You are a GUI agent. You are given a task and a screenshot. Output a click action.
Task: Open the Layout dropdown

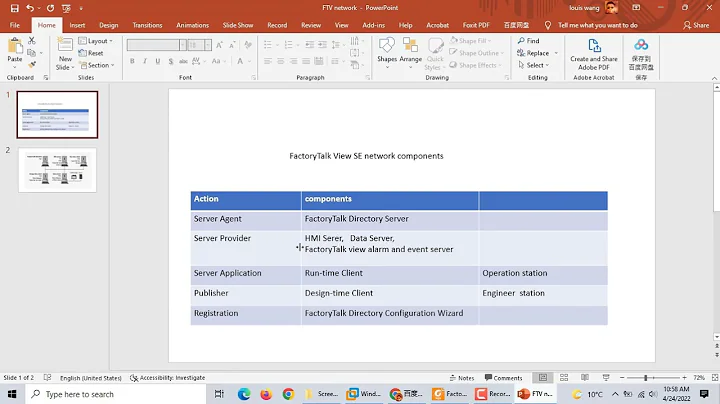[96, 41]
